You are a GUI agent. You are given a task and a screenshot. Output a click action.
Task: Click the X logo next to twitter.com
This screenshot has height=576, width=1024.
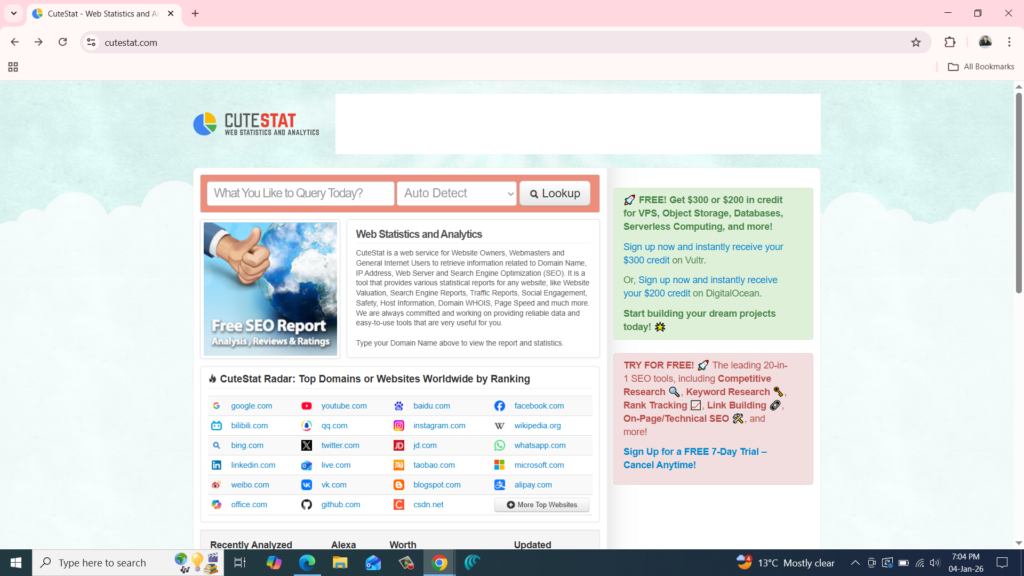click(x=307, y=445)
